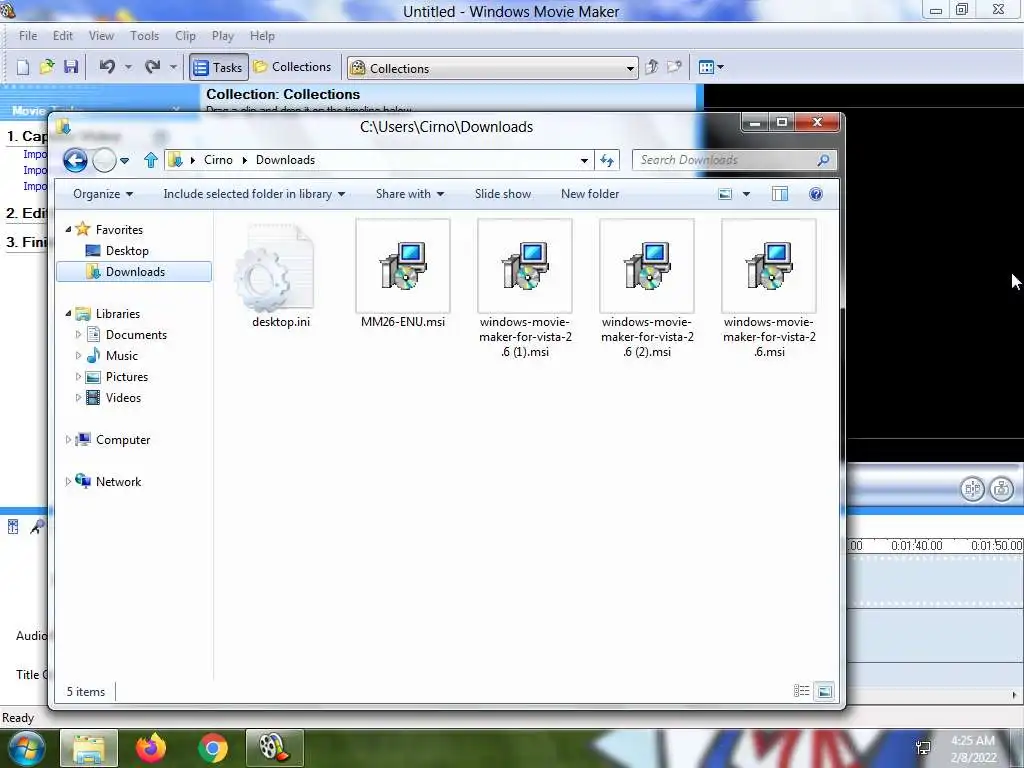Click Slide show in the Explorer toolbar
Viewport: 1024px width, 768px height.
503,194
